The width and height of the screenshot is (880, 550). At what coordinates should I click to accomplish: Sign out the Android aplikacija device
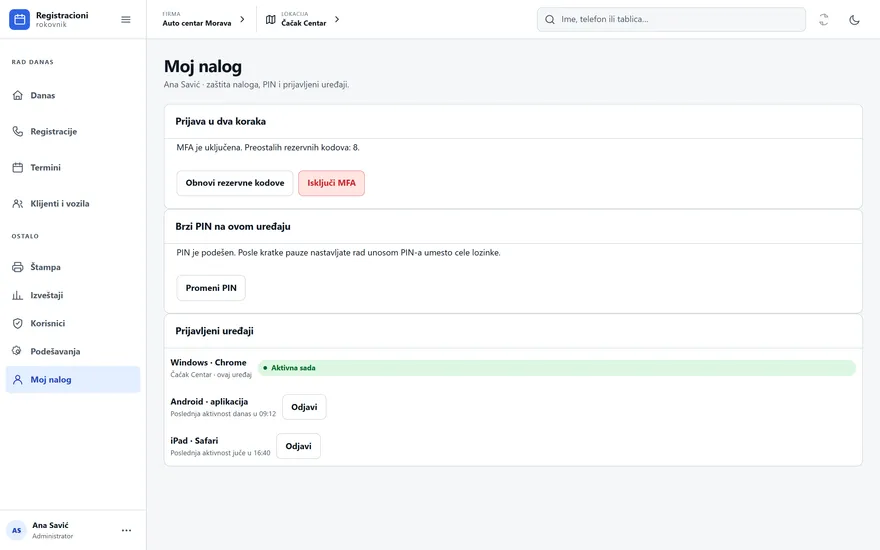pos(304,407)
